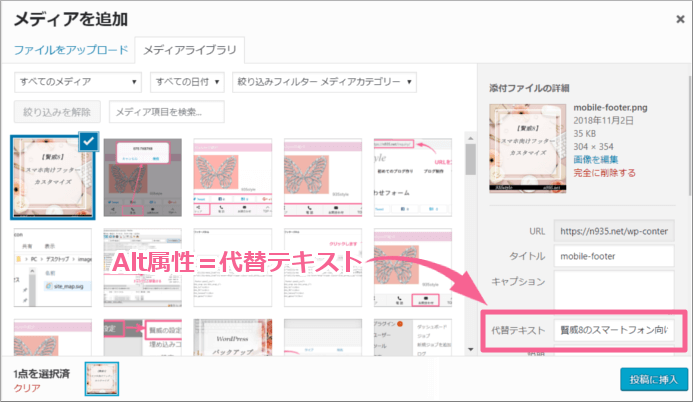Select the third thumbnail with butterfly and footer
Screen dimensions: 693x402
pos(232,178)
